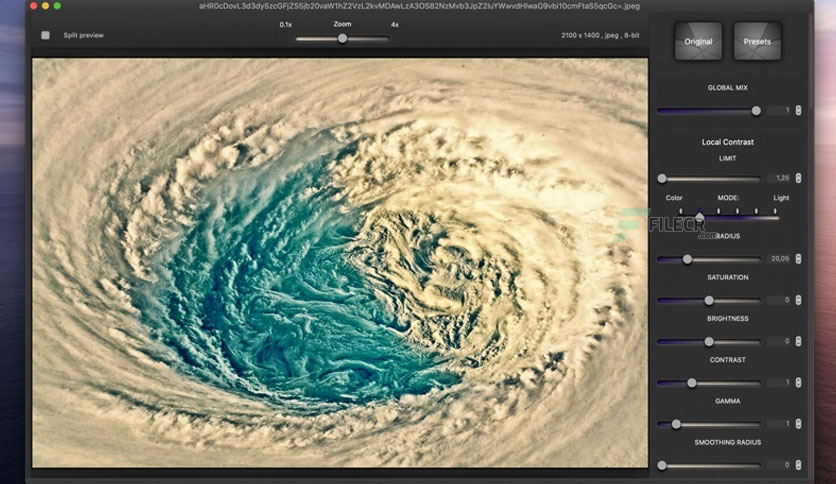The image size is (836, 484).
Task: Click the Global Mix slider handle
Action: pos(756,111)
